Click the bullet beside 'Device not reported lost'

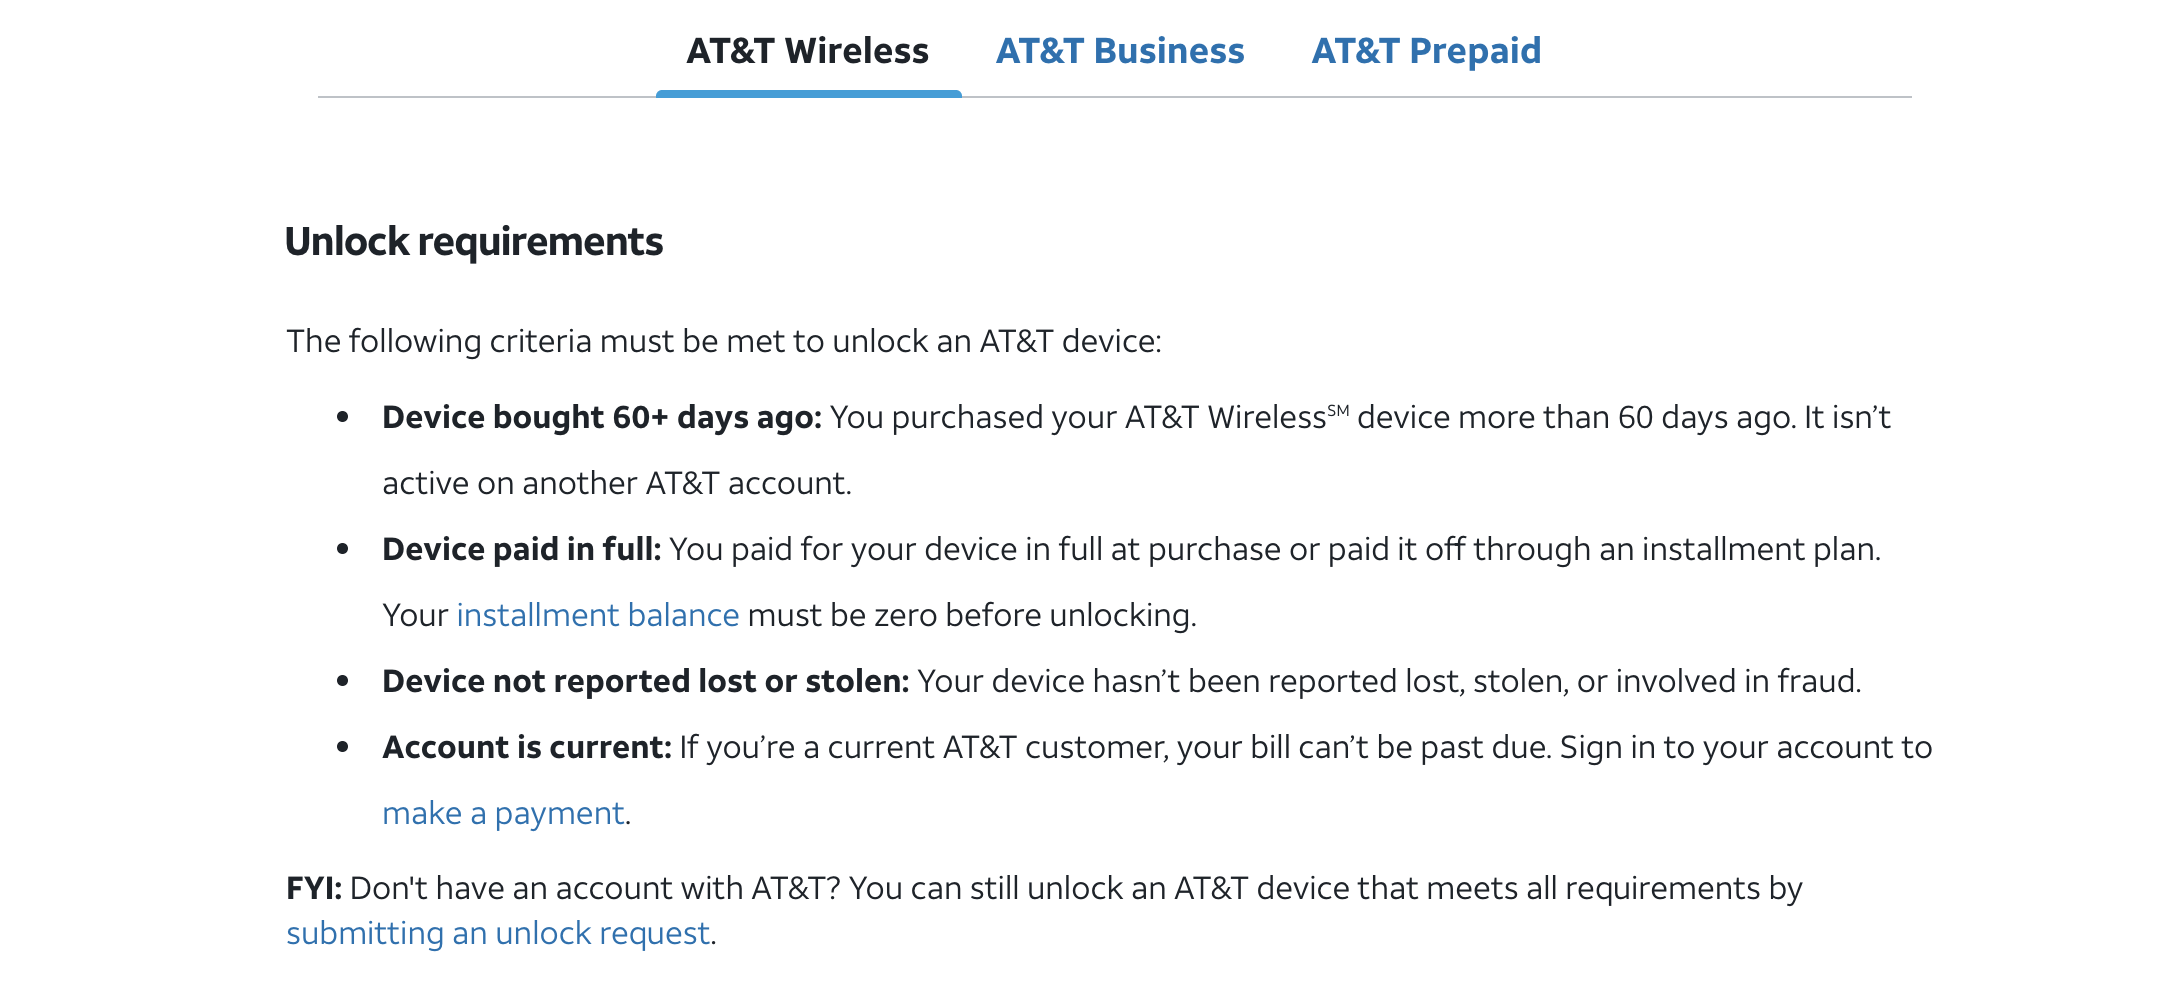pos(343,681)
